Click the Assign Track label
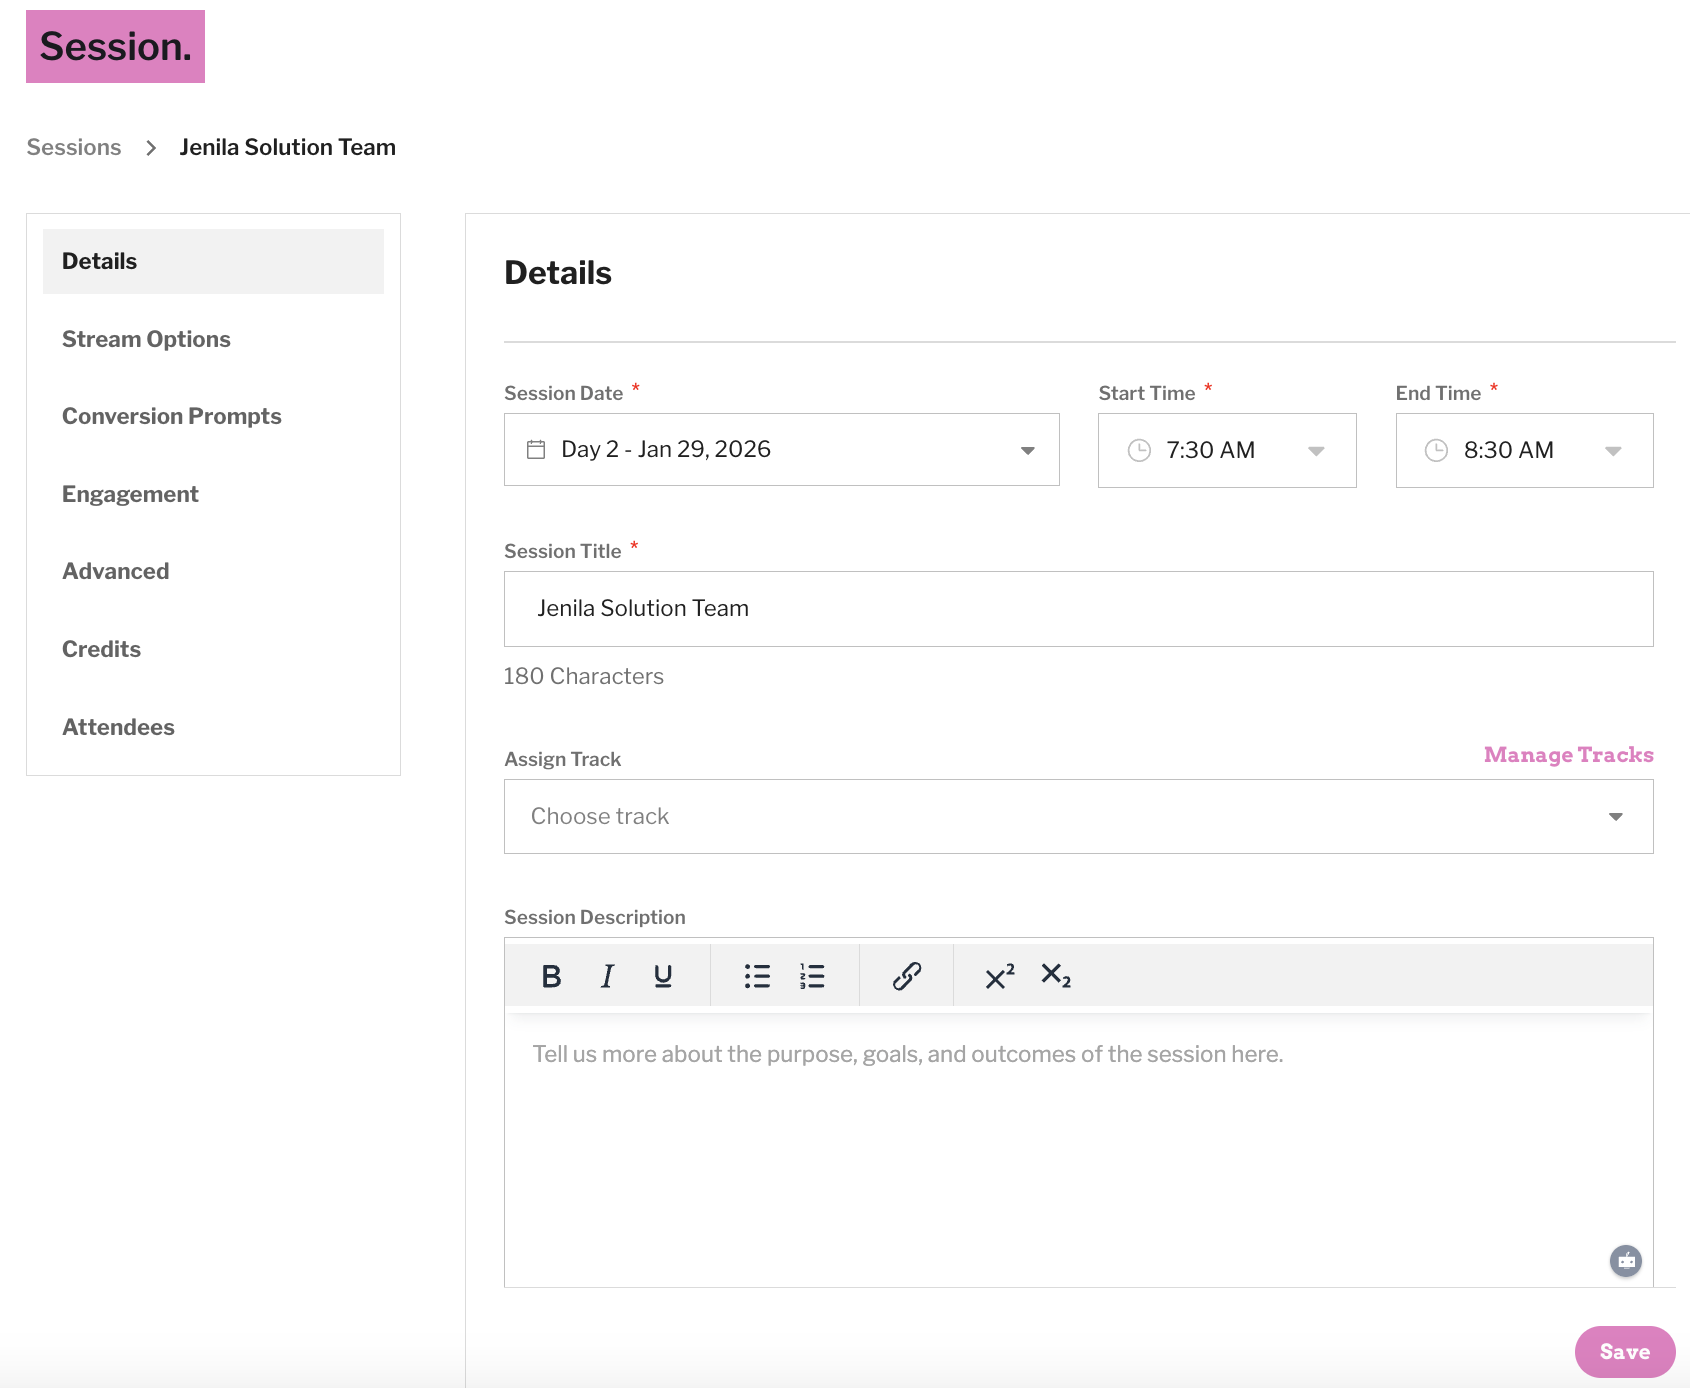The image size is (1690, 1388). [x=562, y=759]
